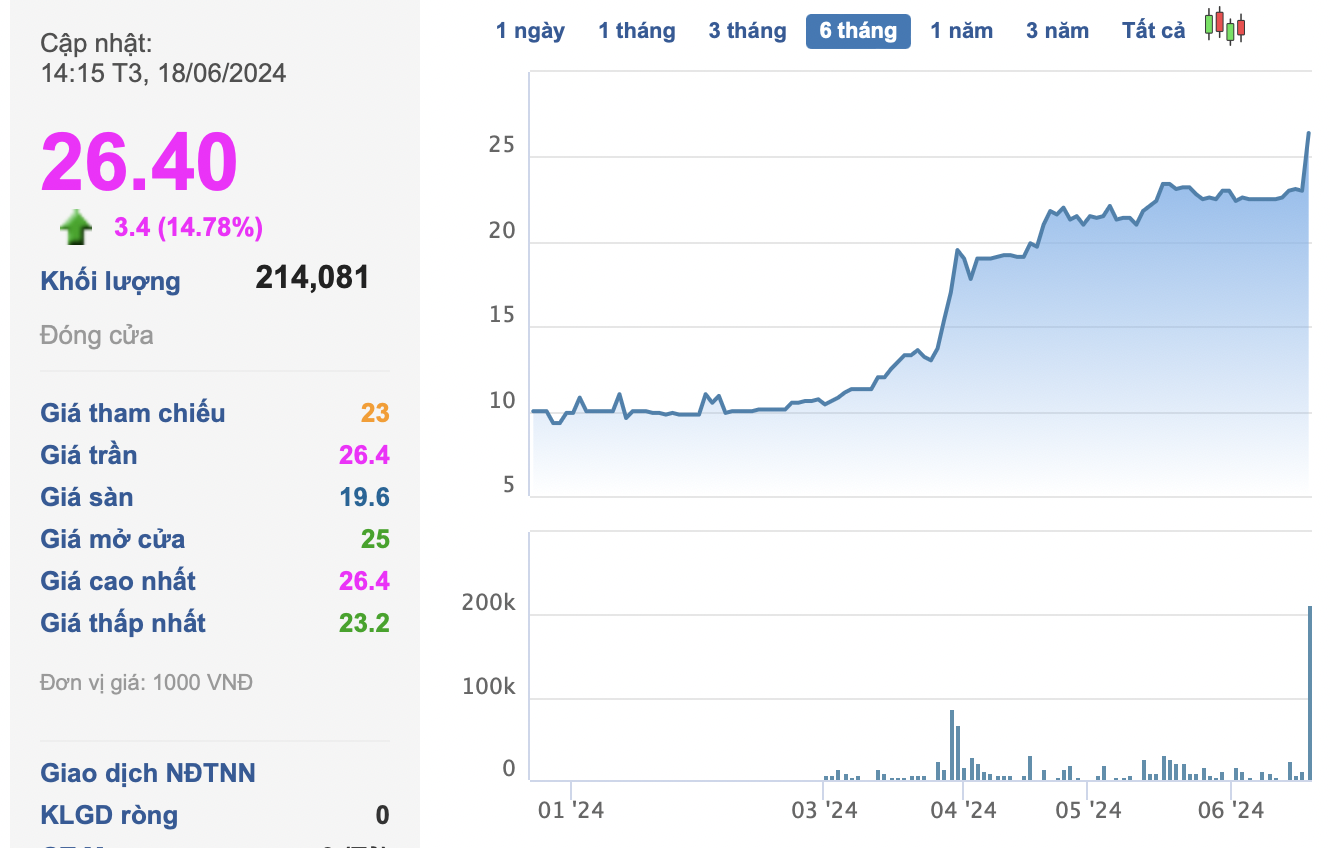Click the latest price peak on the line chart
Screen dimensions: 1330x848
(1308, 133)
